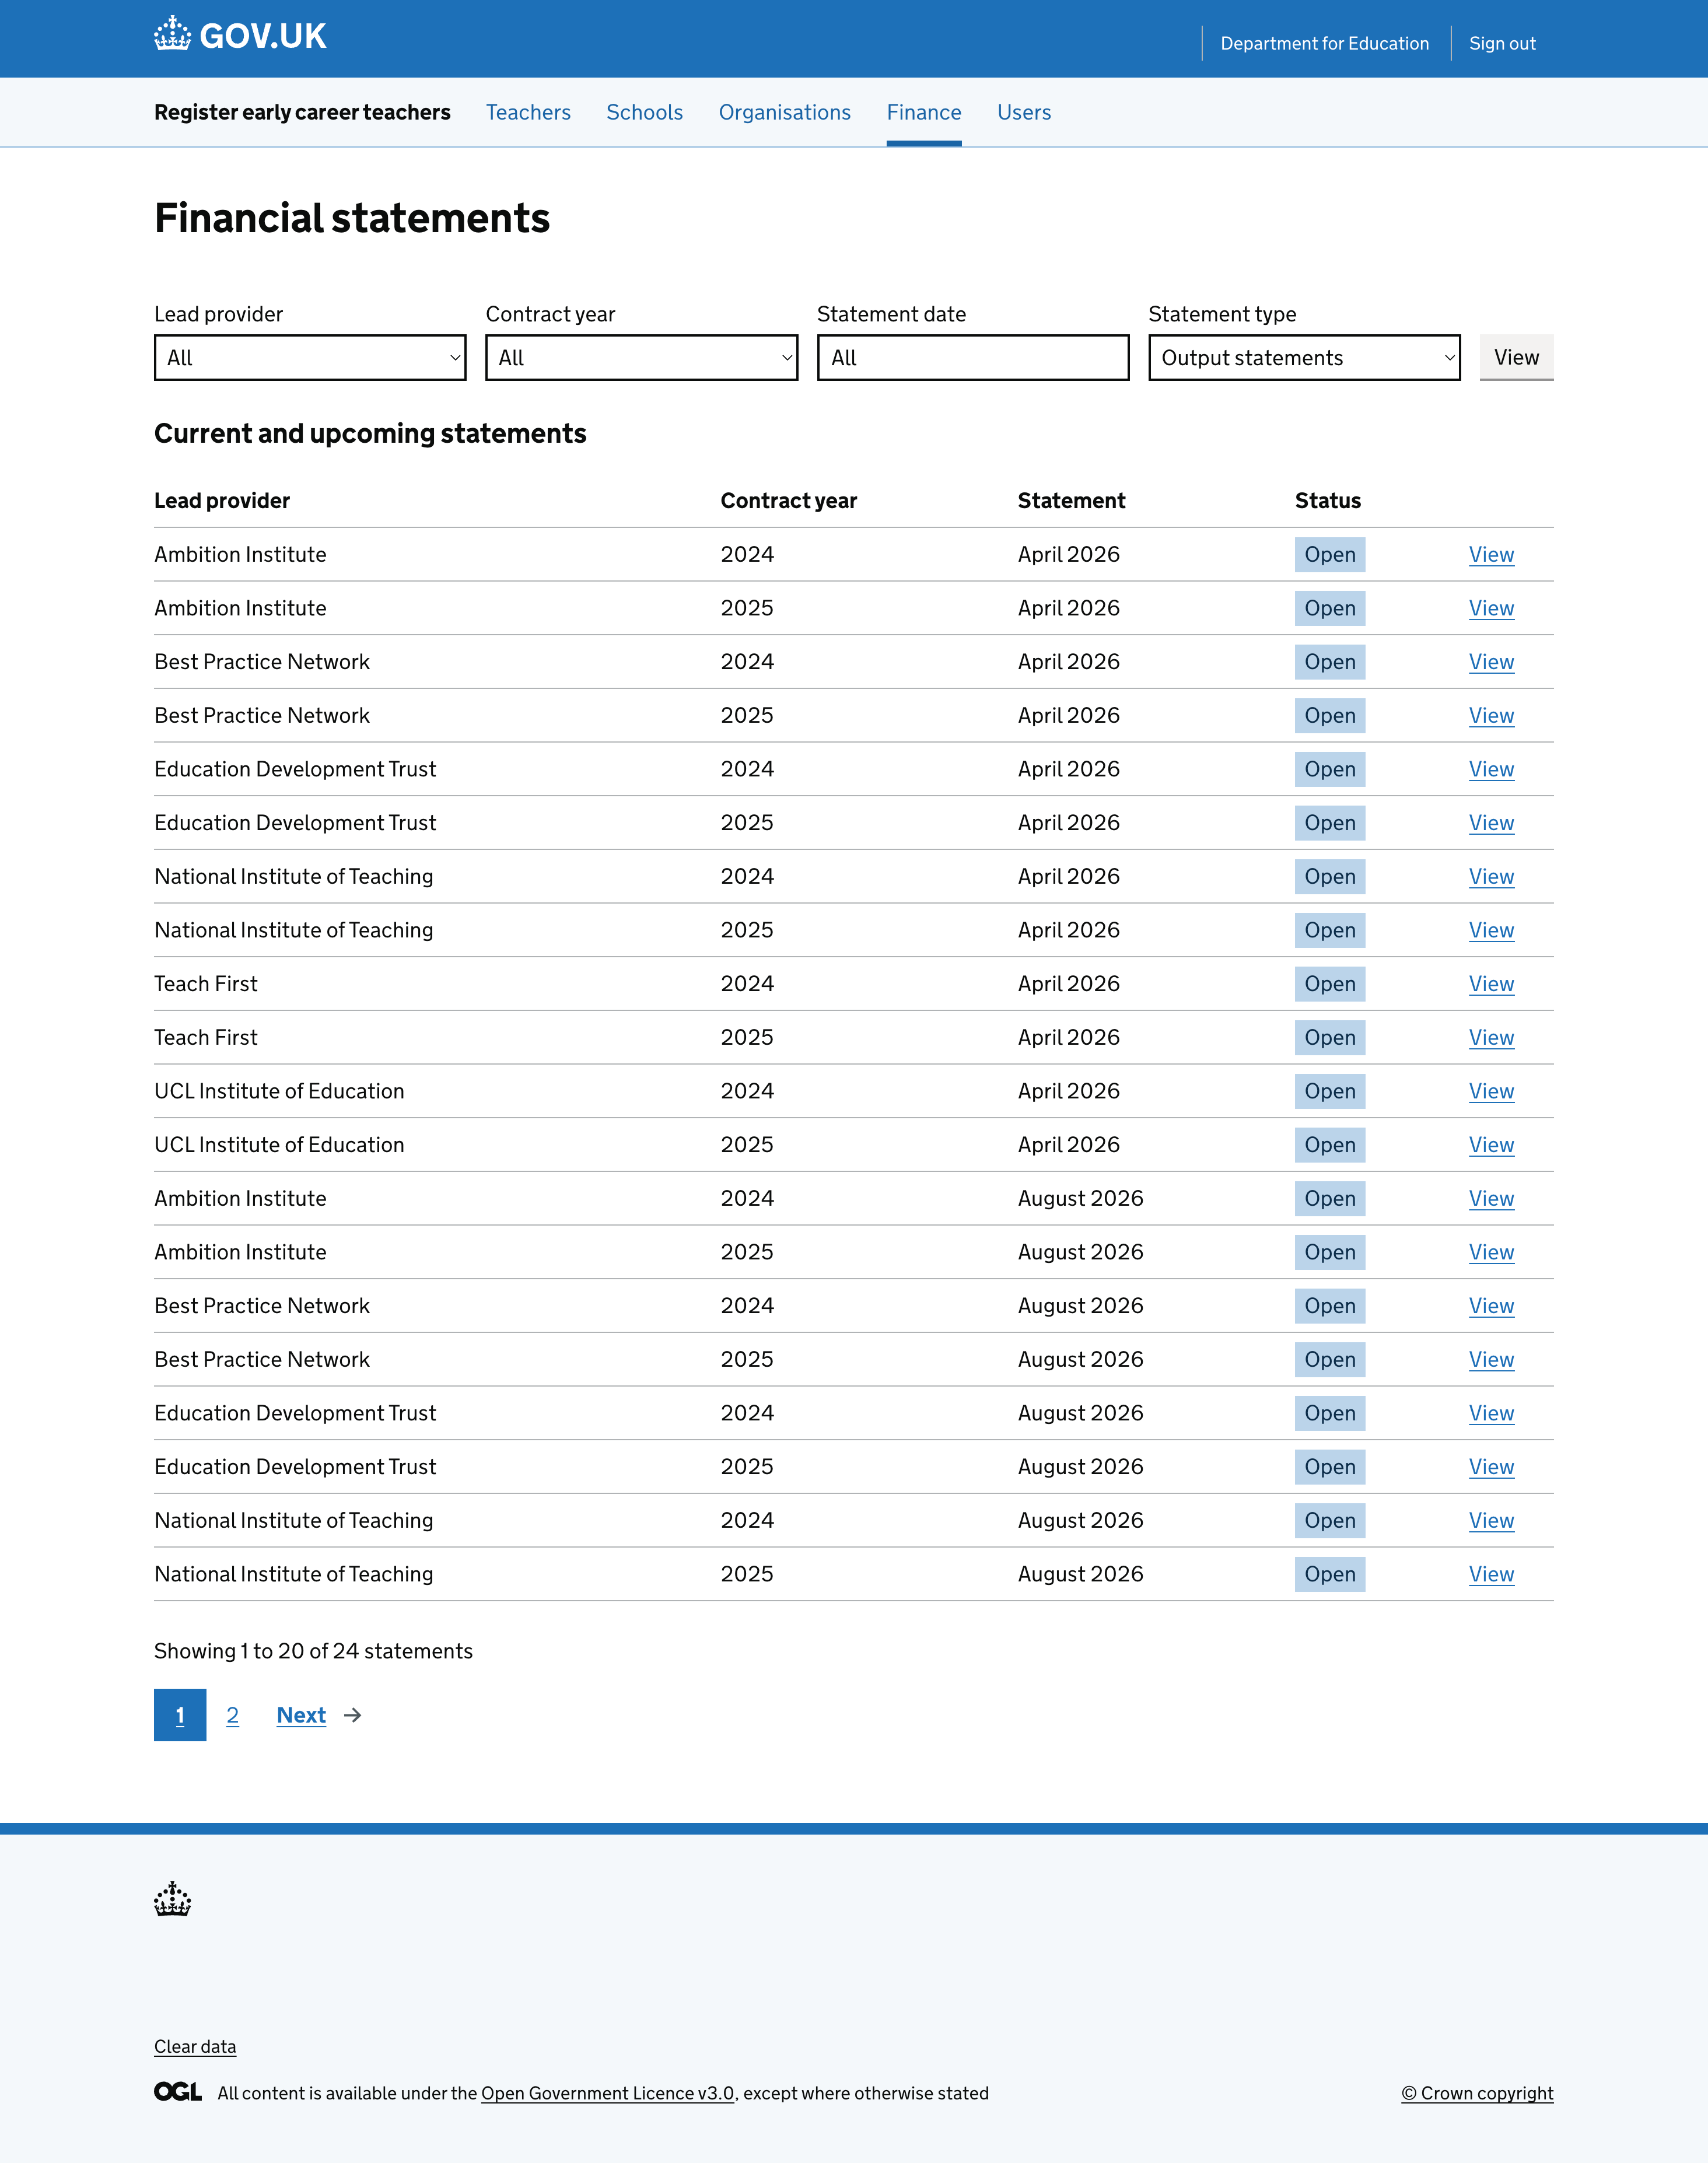
Task: View Best Practice Network 2024 April 2026 statement
Action: tap(1491, 662)
